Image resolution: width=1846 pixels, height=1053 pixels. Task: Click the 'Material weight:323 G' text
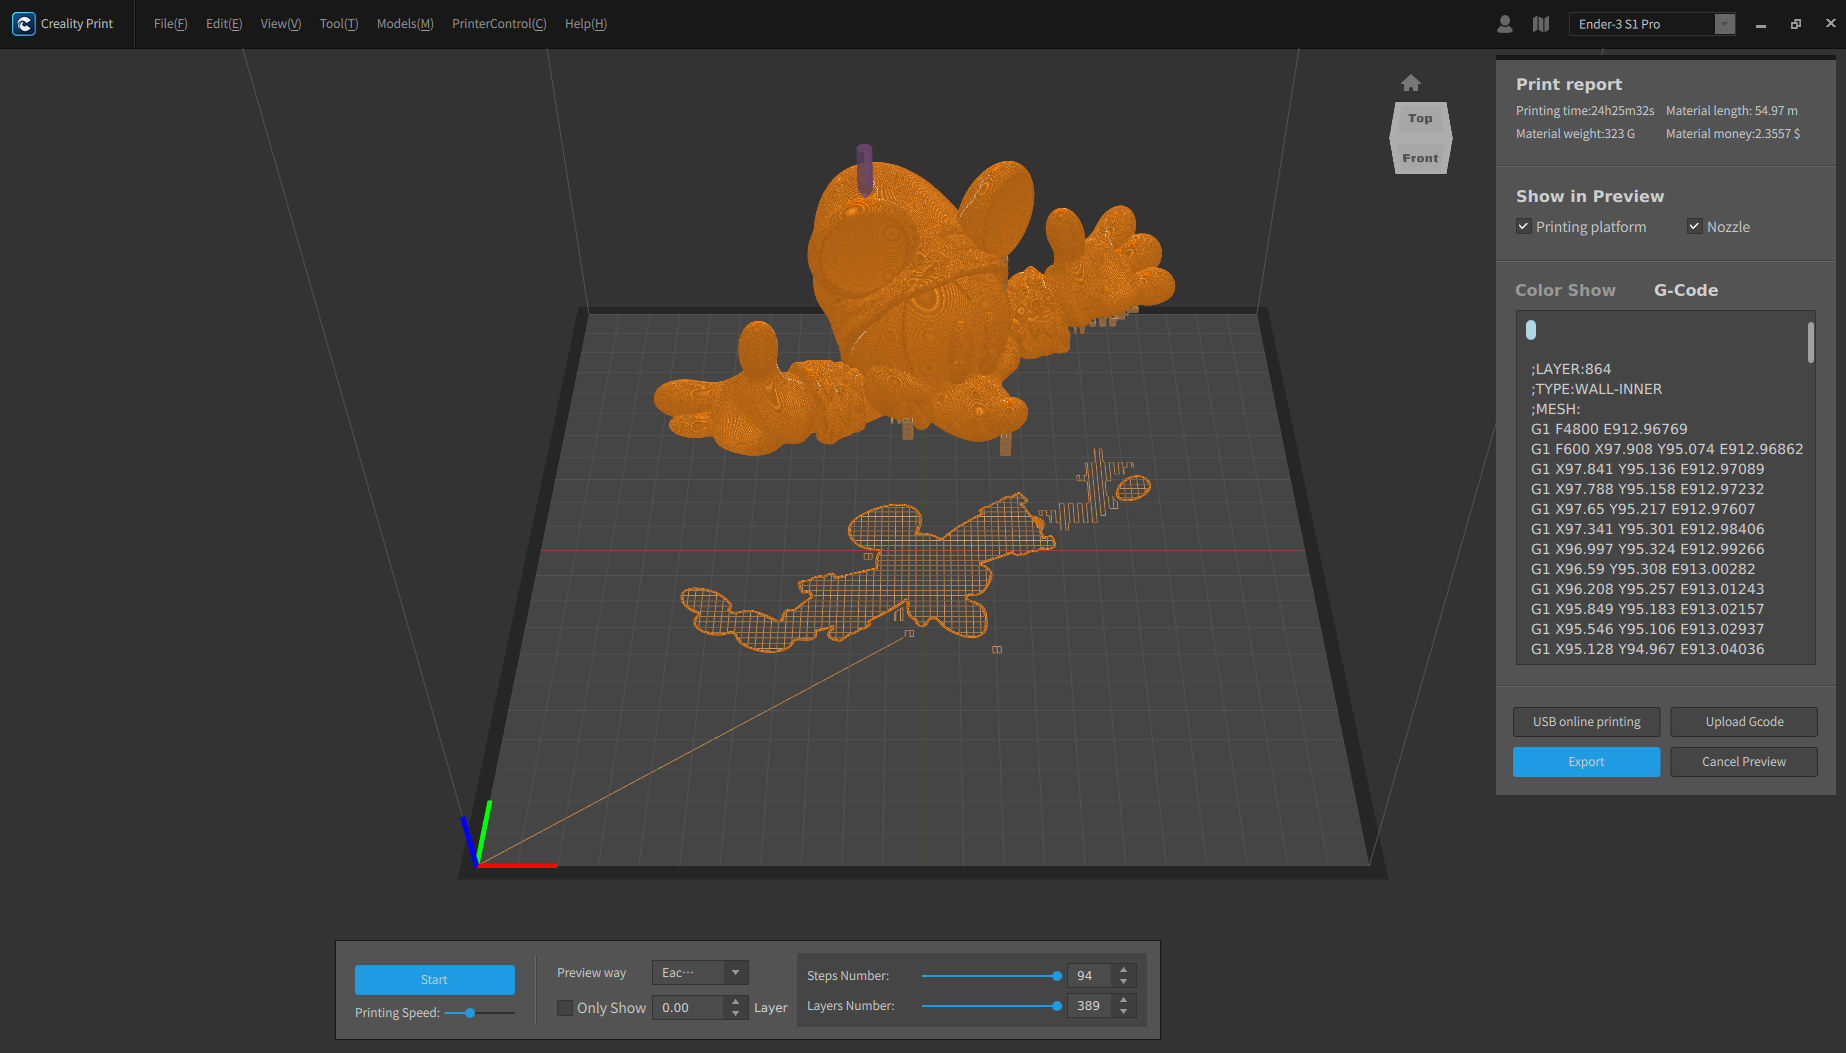tap(1575, 134)
